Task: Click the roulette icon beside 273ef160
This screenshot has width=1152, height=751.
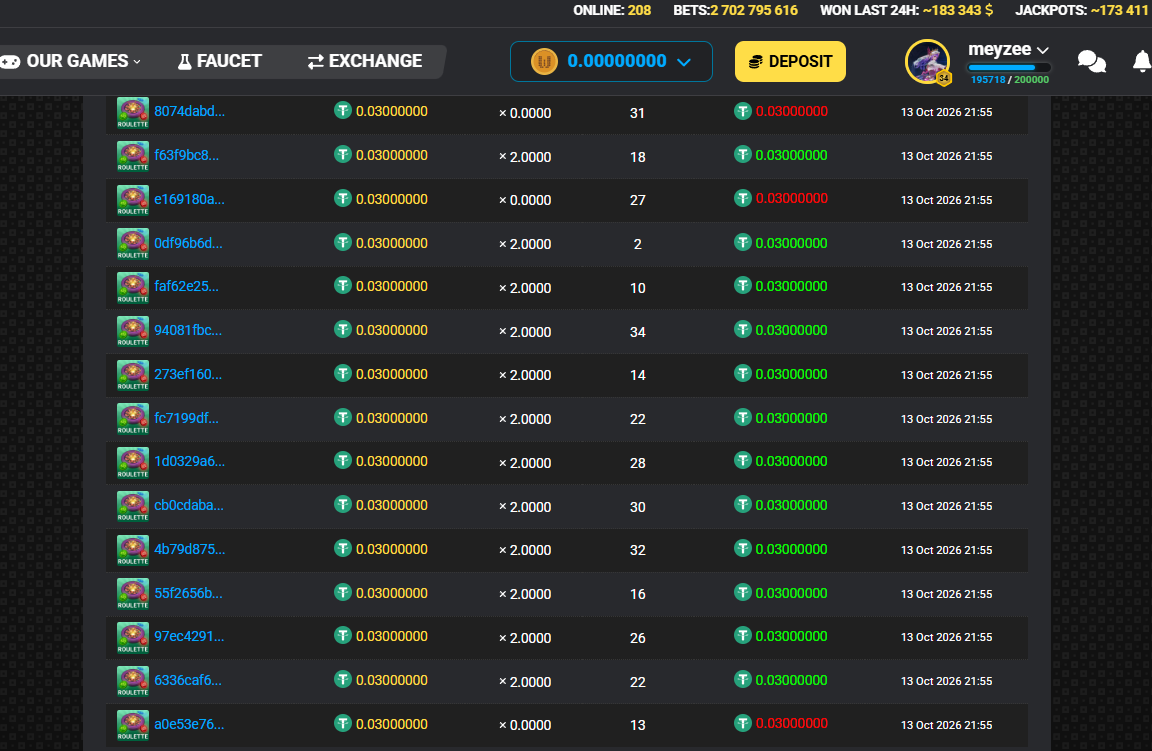Action: click(x=133, y=375)
